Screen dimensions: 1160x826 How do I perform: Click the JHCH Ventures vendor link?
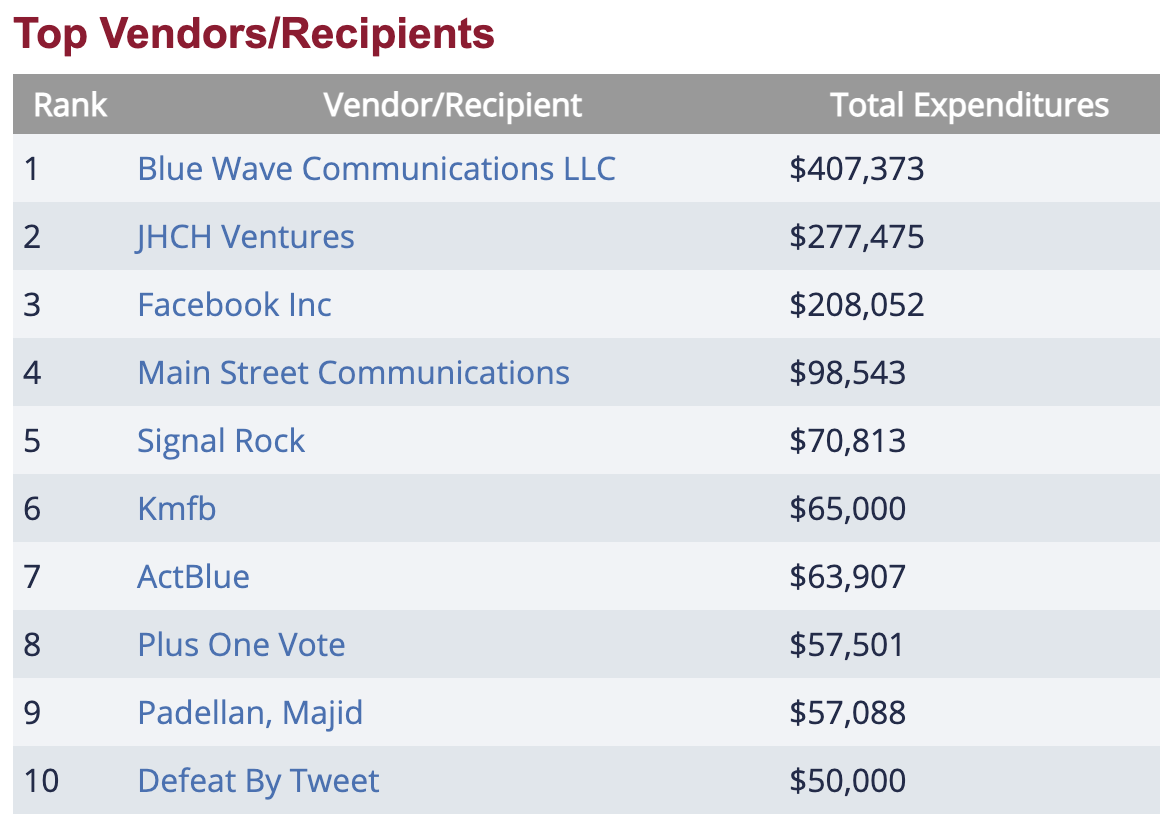pos(246,237)
